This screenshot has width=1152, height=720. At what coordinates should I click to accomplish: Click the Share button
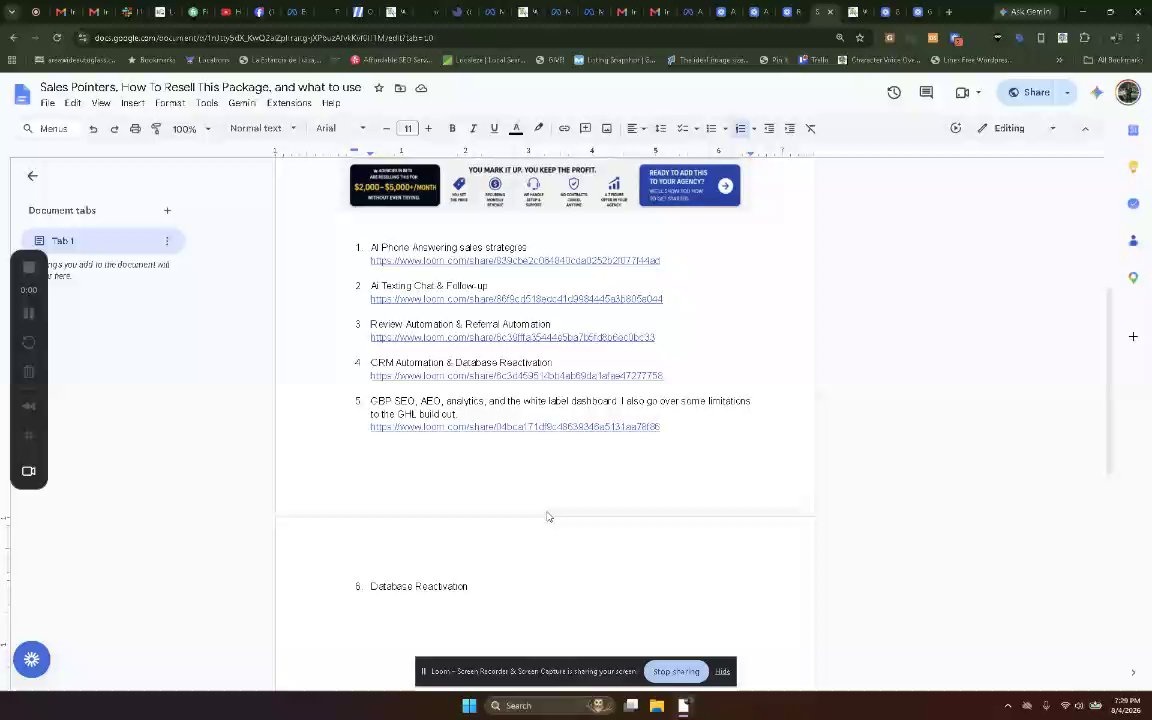pos(1029,93)
